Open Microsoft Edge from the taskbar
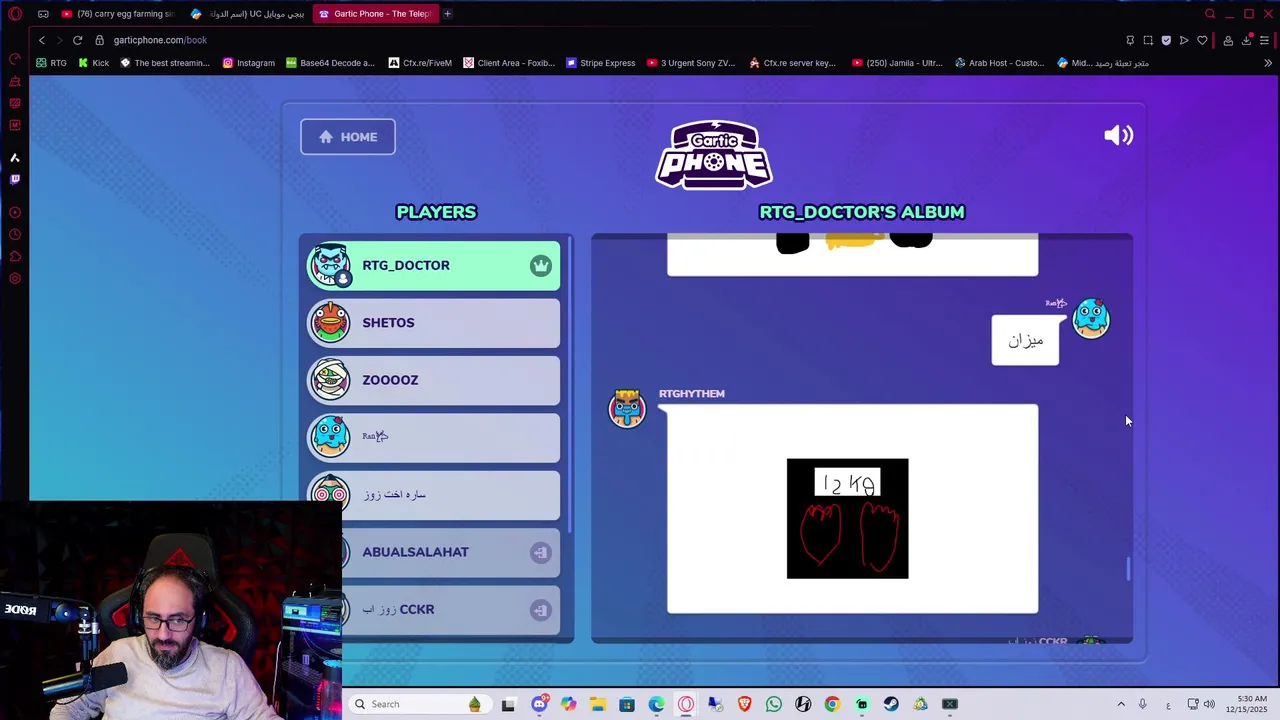 (x=656, y=704)
